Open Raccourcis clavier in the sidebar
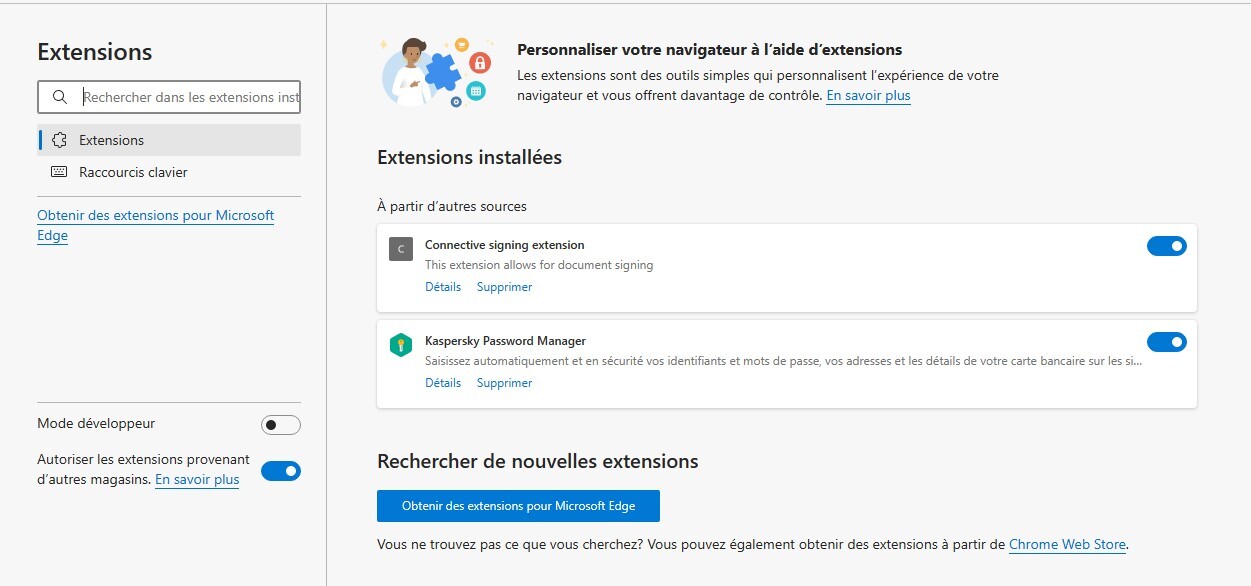The width and height of the screenshot is (1251, 586). click(x=133, y=172)
